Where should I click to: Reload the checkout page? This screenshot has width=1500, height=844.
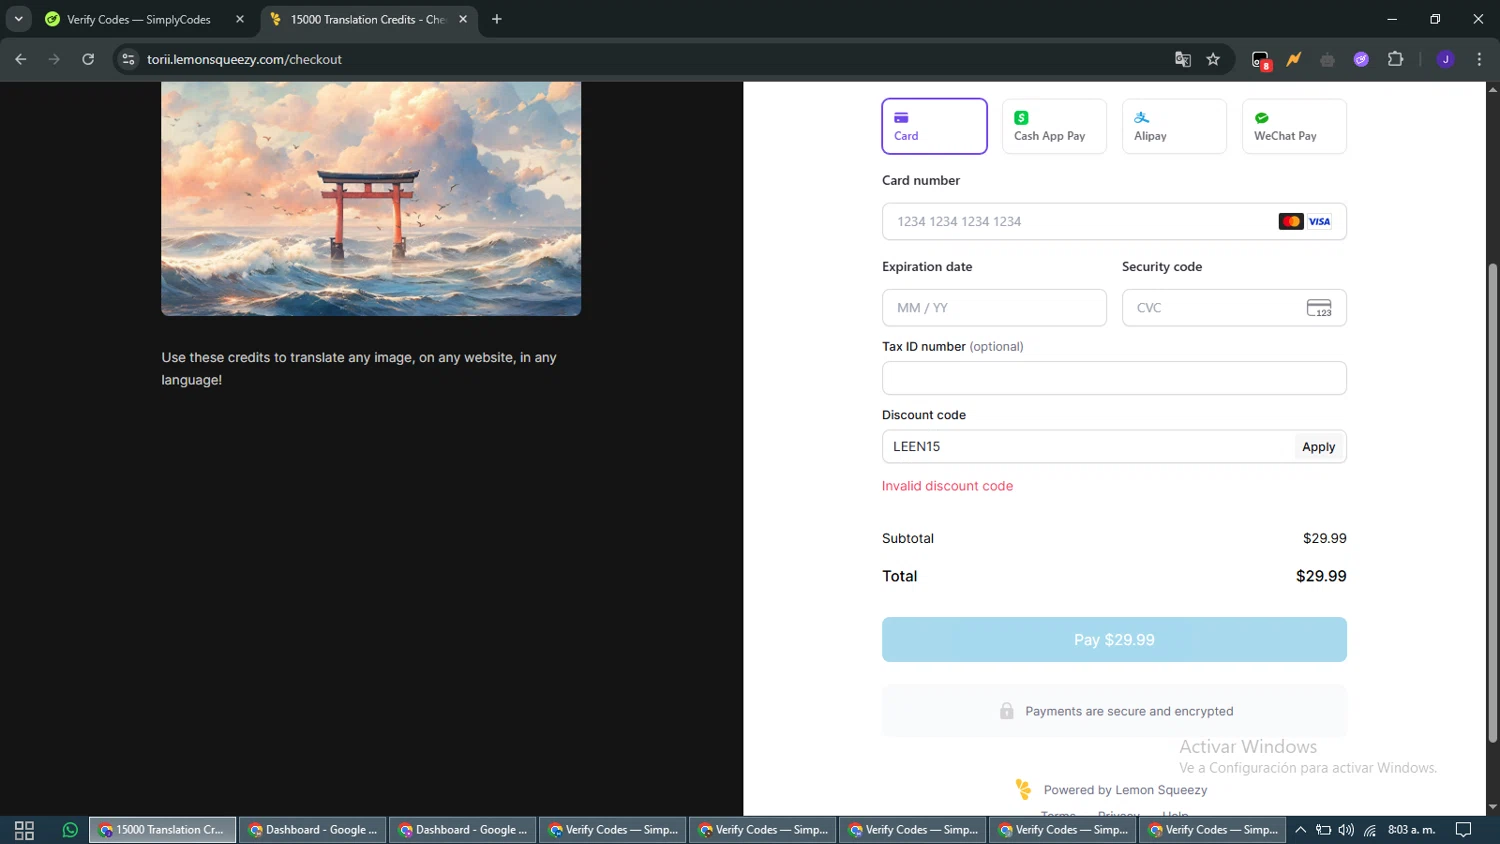(88, 59)
